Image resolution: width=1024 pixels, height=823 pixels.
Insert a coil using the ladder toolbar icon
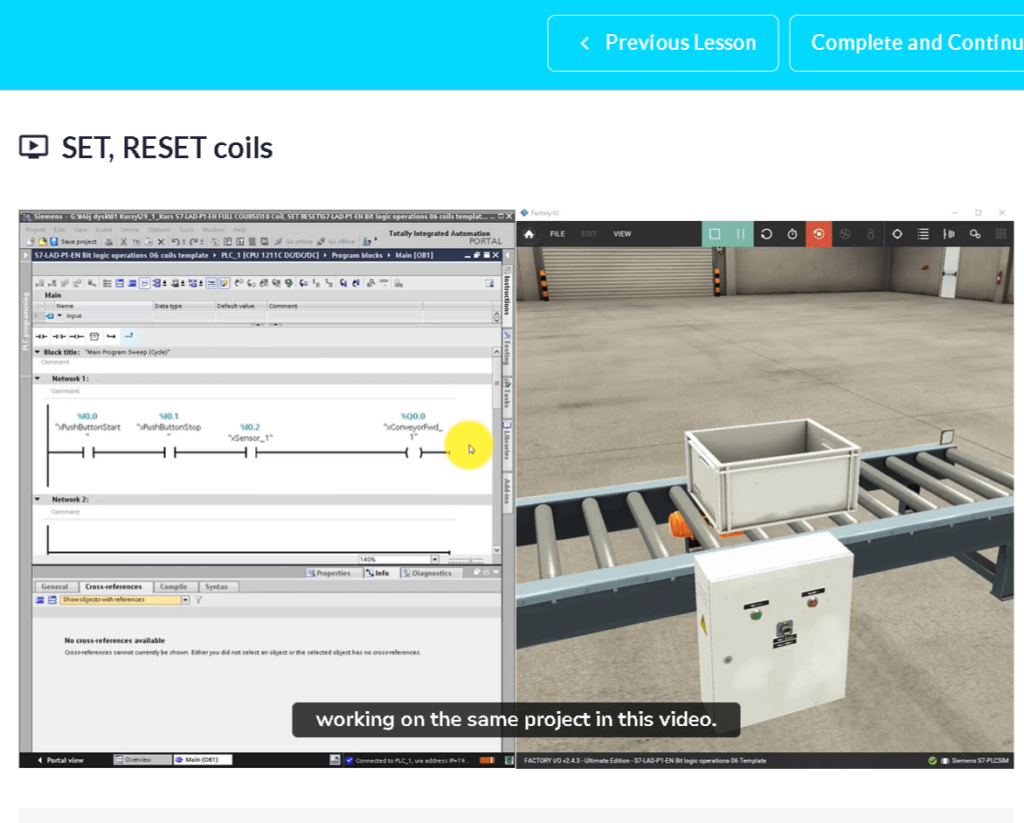pyautogui.click(x=76, y=334)
